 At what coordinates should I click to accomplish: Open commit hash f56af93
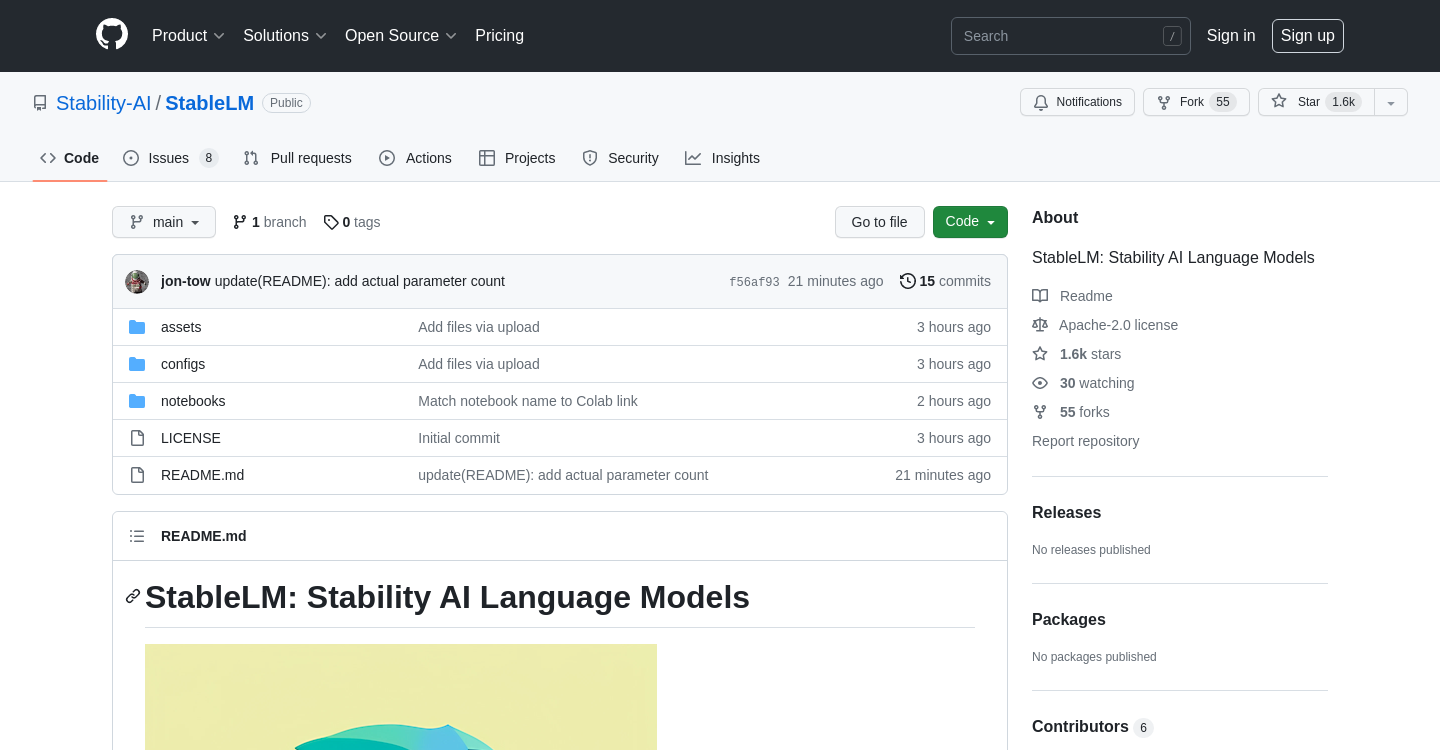click(754, 282)
